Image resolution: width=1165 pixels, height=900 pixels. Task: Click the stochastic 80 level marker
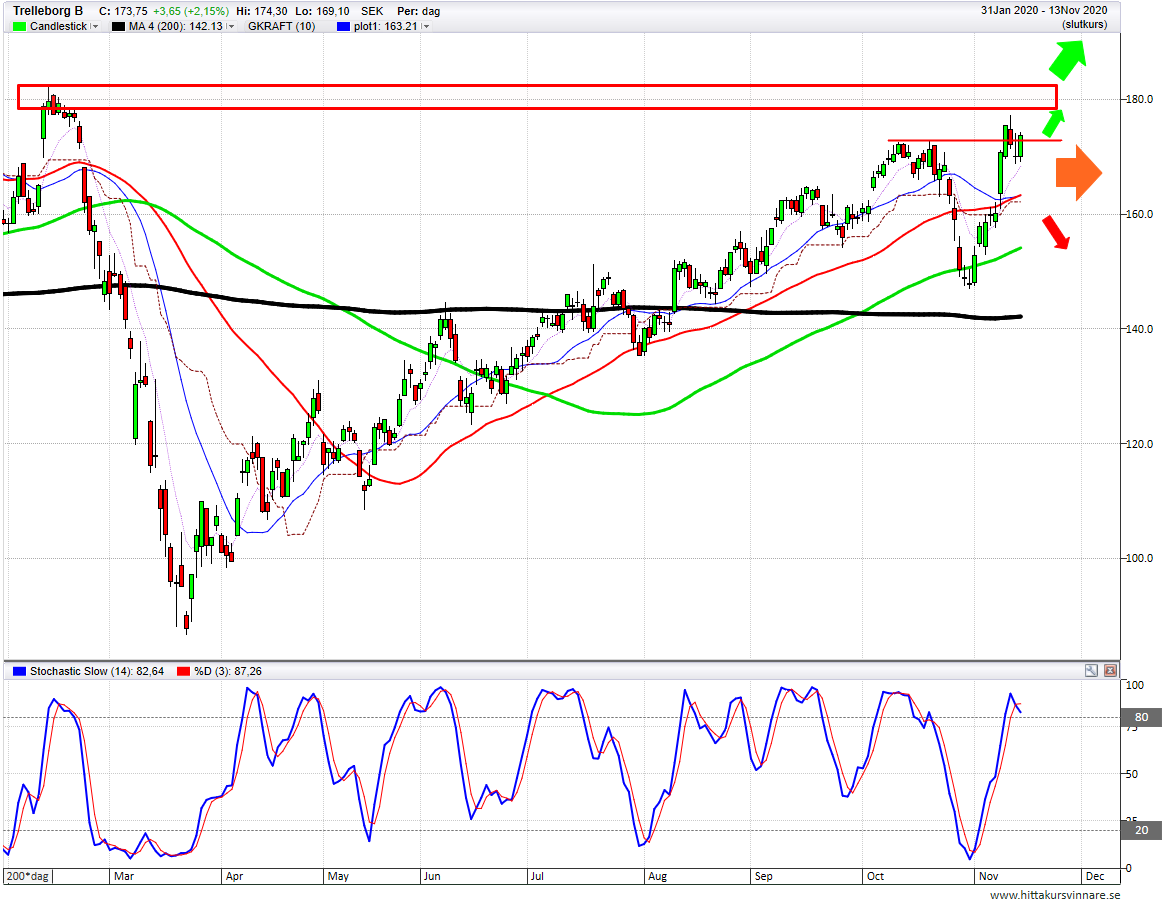[1141, 717]
